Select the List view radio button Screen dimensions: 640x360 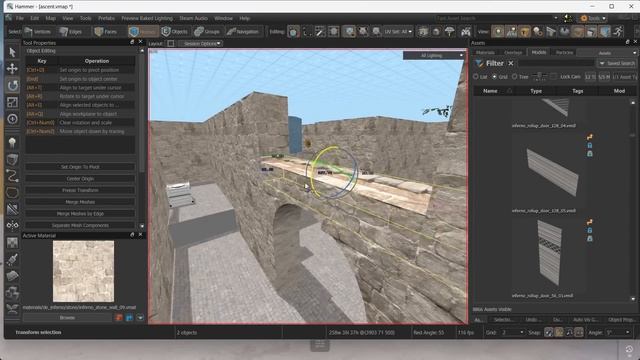tap(476, 77)
